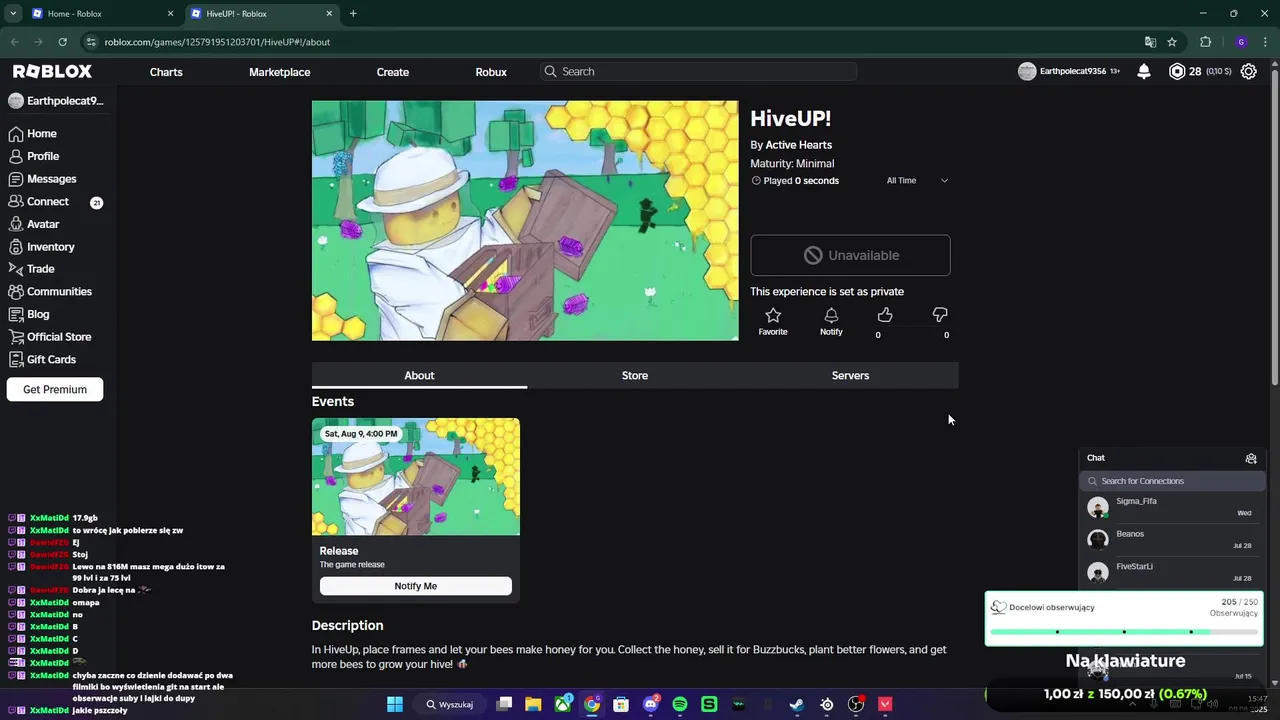Screen dimensions: 1280x720
Task: Open File Explorer from the taskbar
Action: 533,704
